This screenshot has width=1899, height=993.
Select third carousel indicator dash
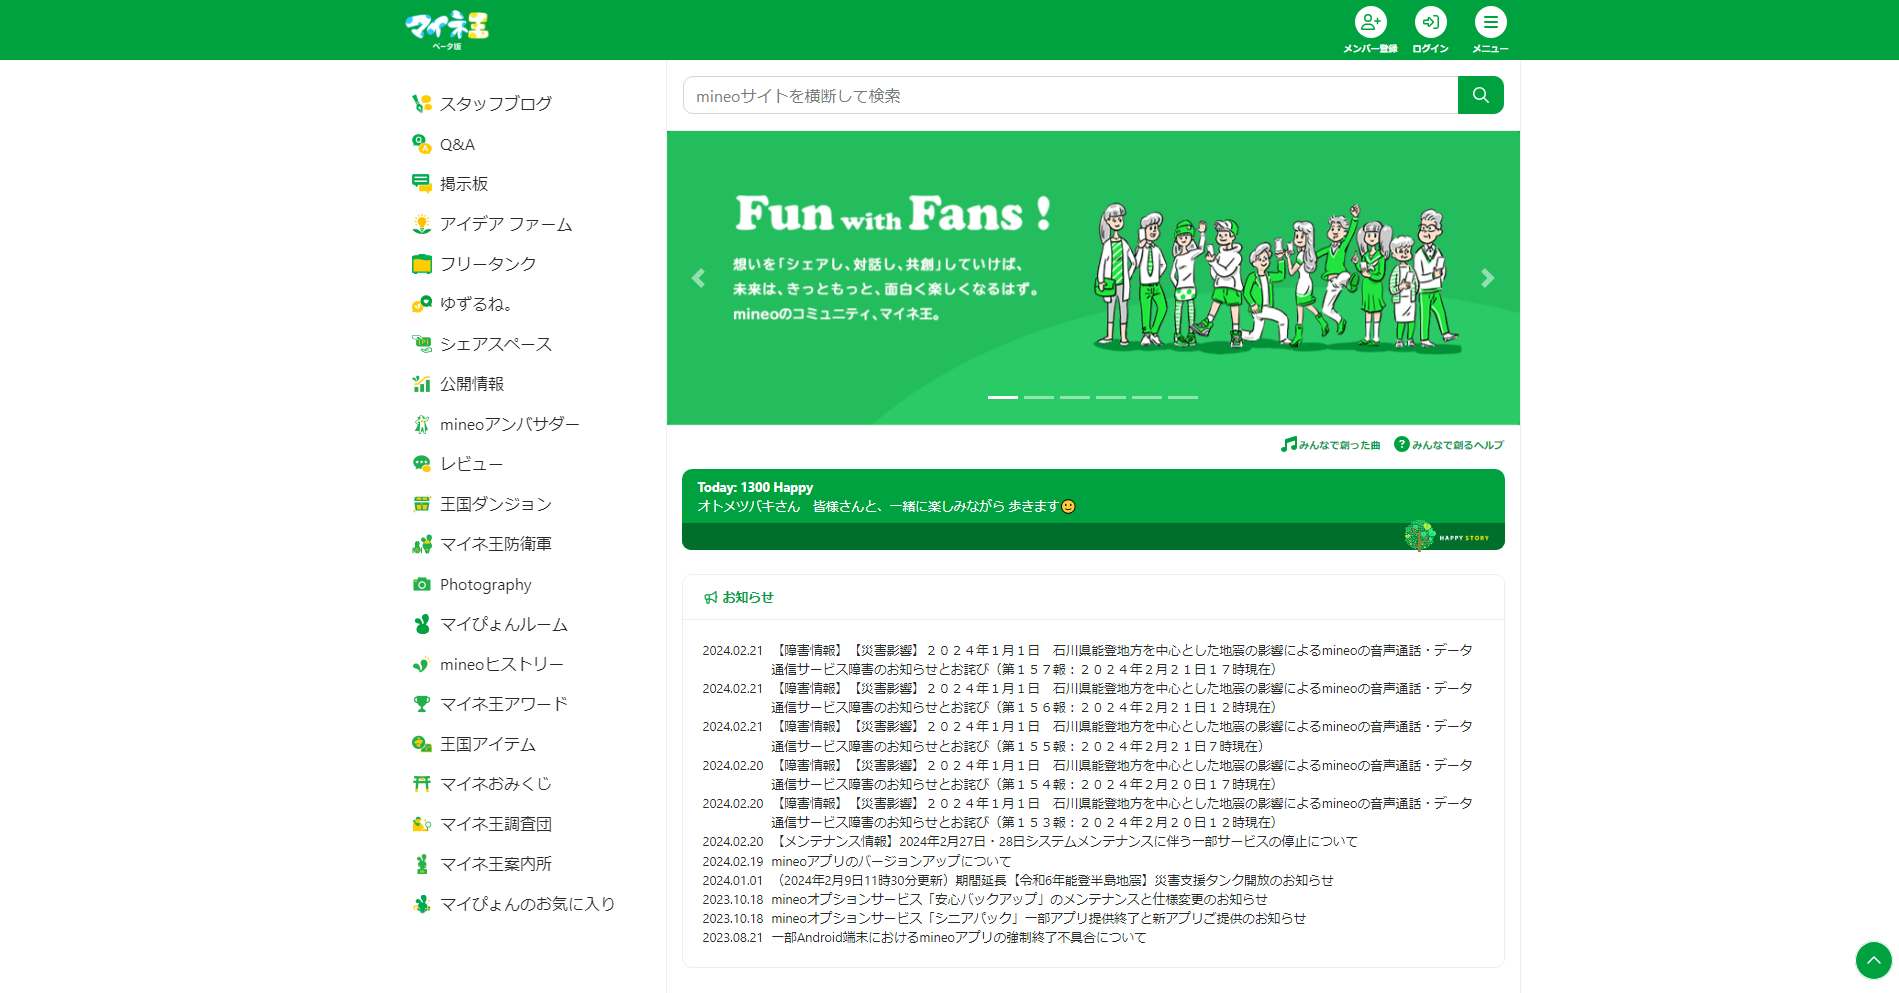(1075, 397)
